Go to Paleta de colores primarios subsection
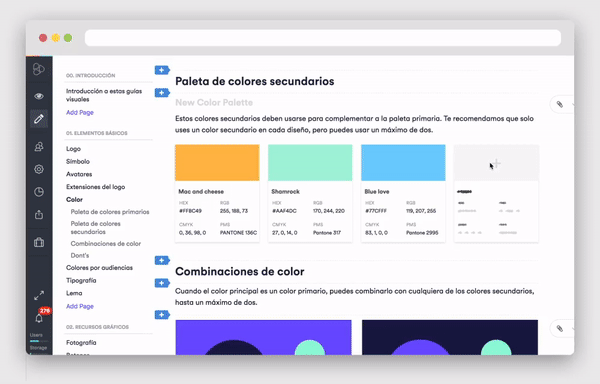The width and height of the screenshot is (600, 384). pos(110,212)
